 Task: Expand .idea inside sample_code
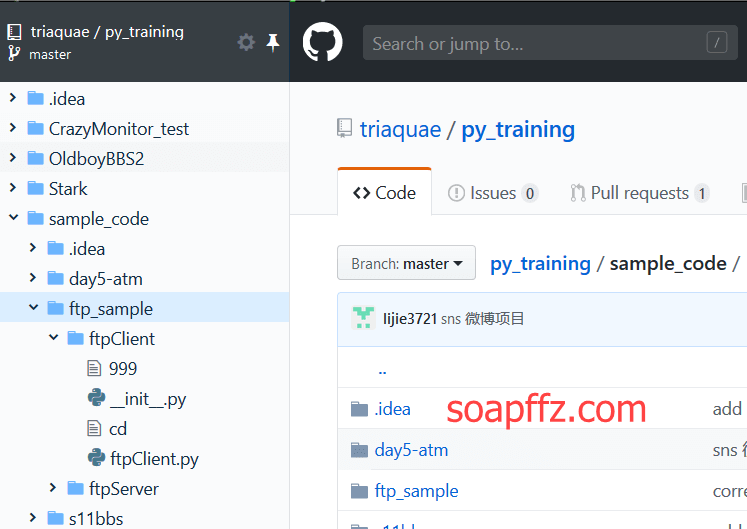[33, 248]
